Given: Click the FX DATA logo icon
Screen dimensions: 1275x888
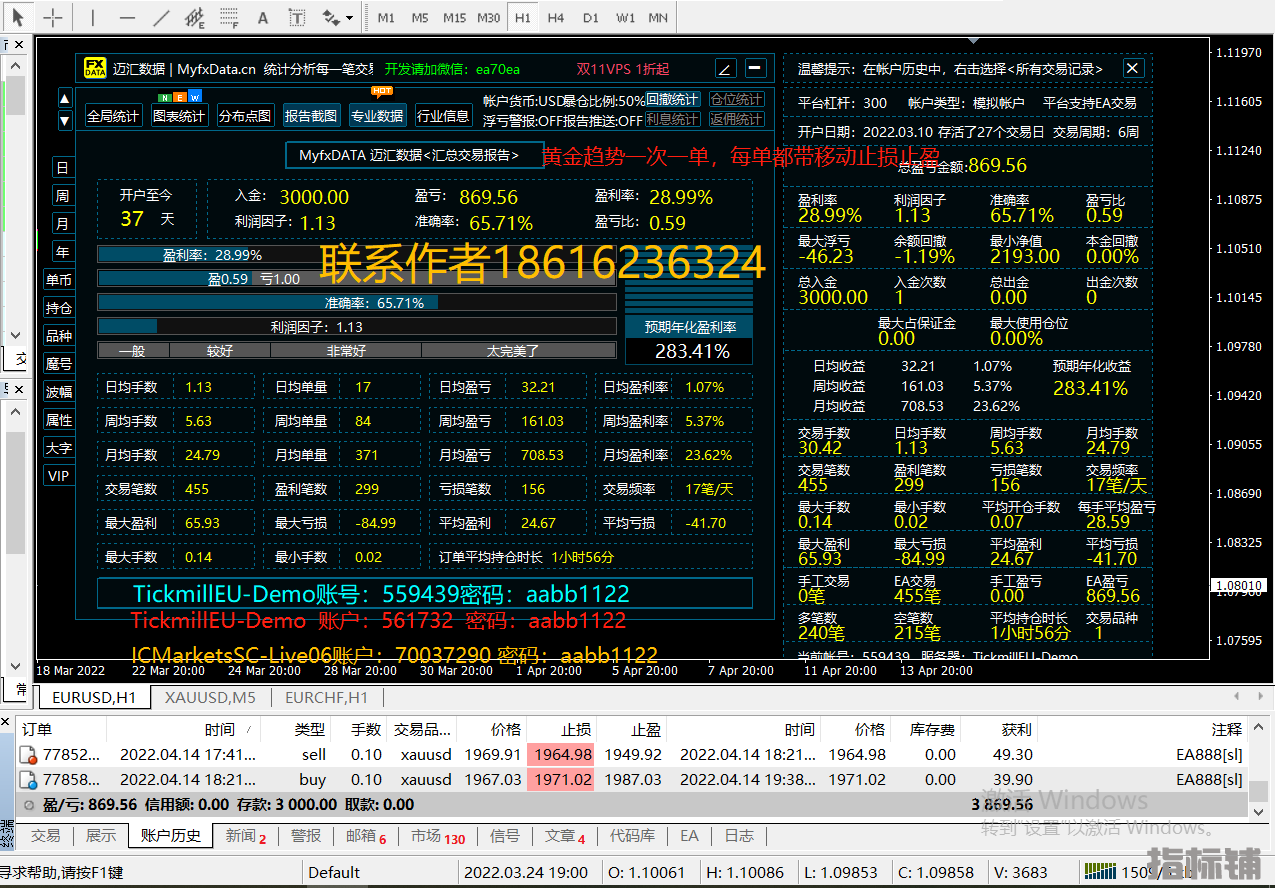Looking at the screenshot, I should [x=94, y=68].
